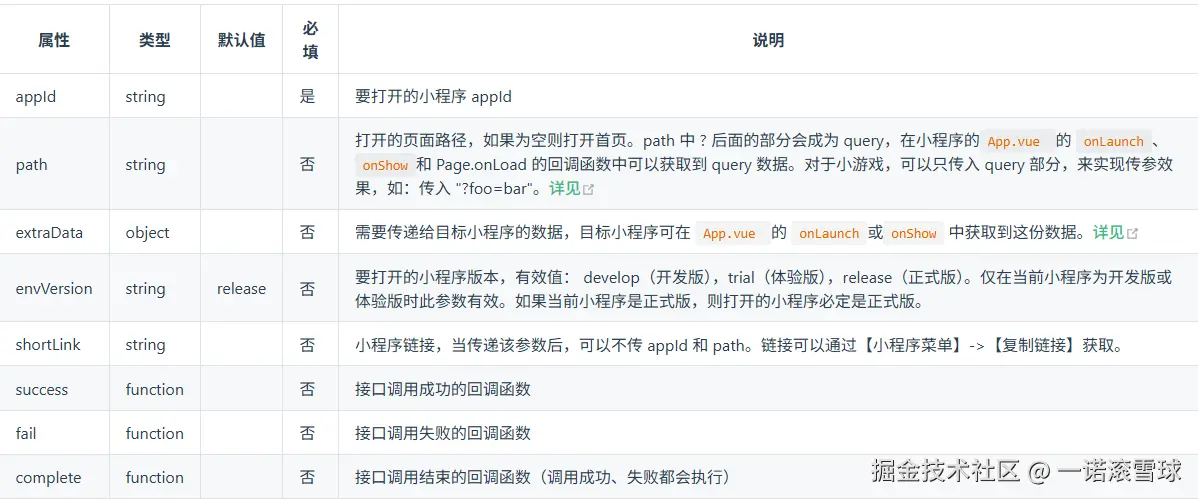Select the function type in the fail row
The width and height of the screenshot is (1198, 501).
click(x=154, y=433)
